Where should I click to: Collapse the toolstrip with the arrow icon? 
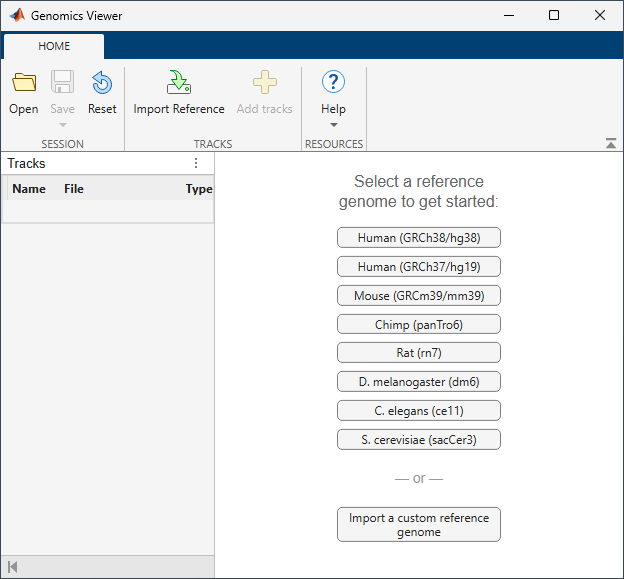coord(611,143)
